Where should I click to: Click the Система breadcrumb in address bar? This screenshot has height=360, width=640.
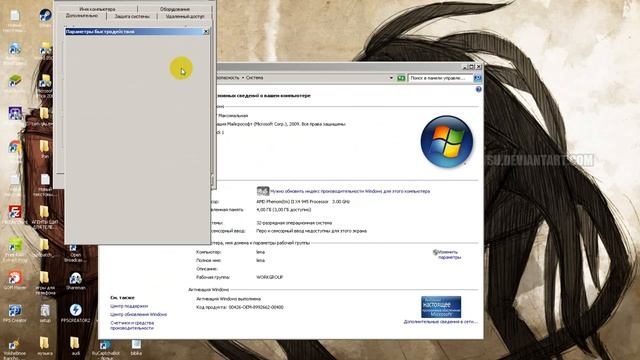[x=254, y=78]
